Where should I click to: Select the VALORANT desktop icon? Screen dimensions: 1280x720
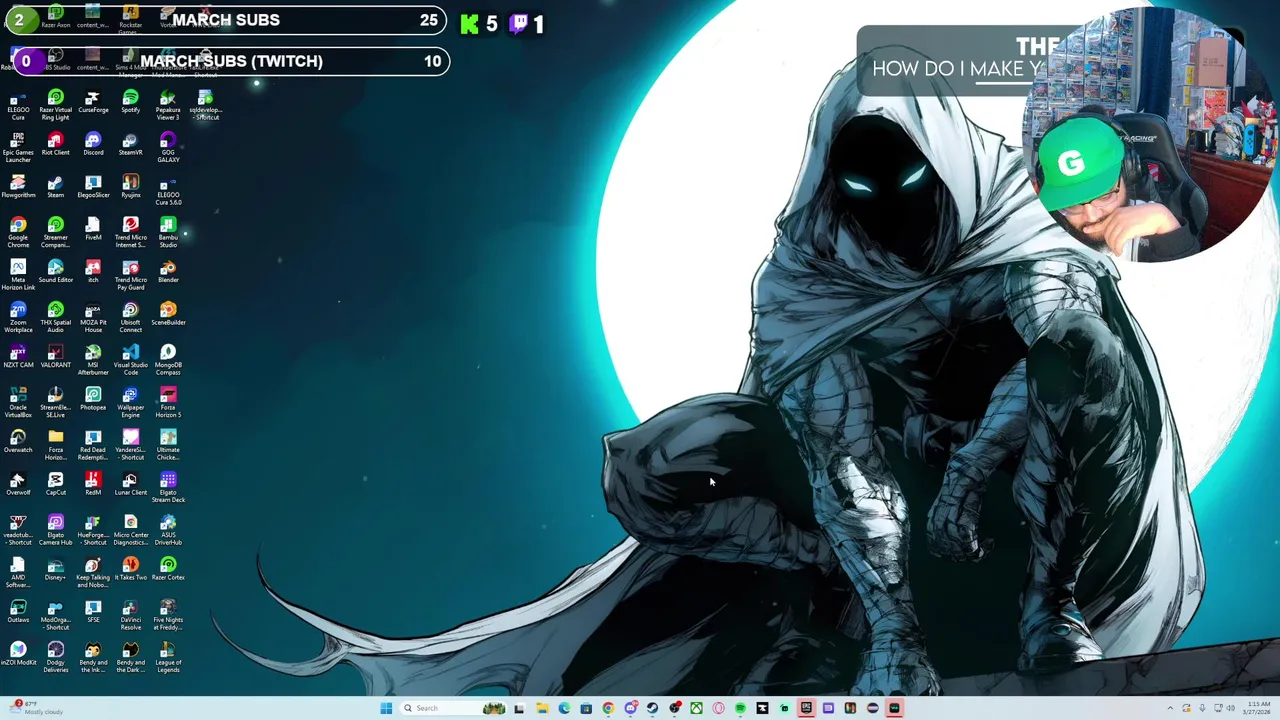(x=55, y=356)
